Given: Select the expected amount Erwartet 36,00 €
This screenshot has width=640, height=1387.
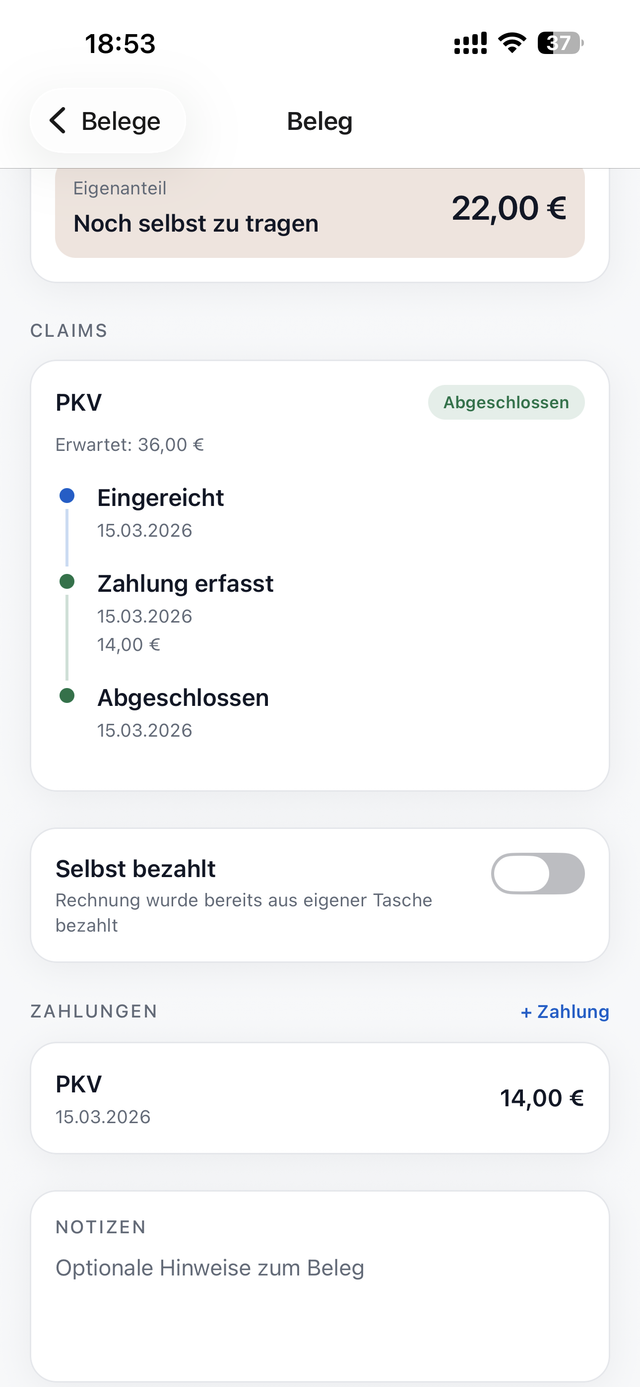Looking at the screenshot, I should coord(129,444).
